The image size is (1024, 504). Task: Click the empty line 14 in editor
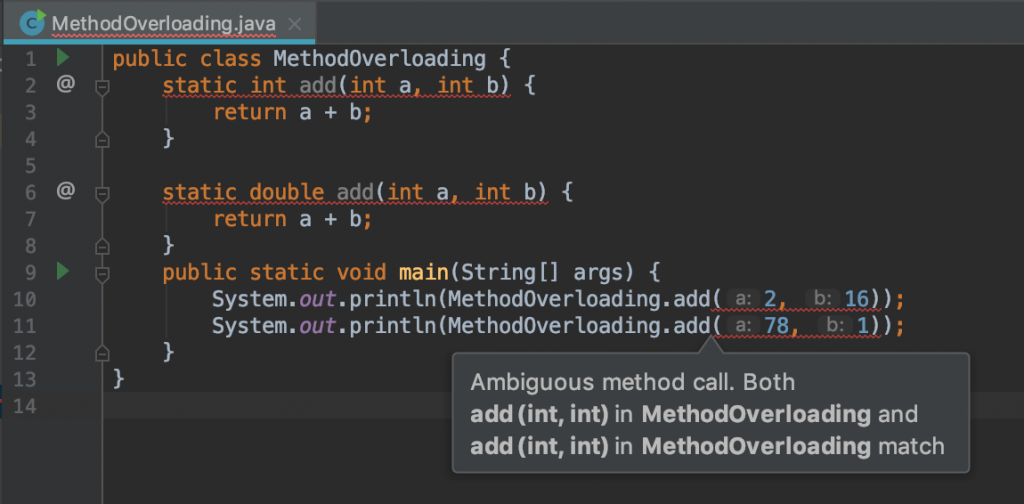(563, 406)
